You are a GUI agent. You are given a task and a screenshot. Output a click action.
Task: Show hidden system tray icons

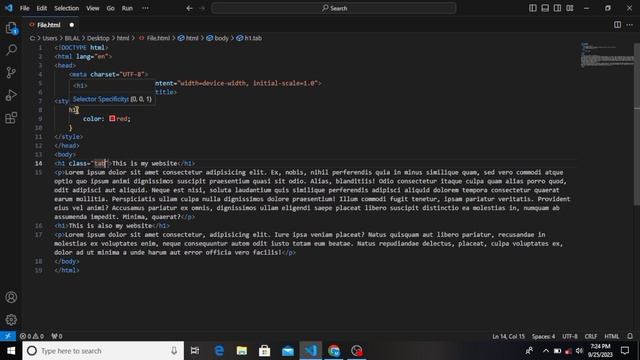click(x=546, y=351)
